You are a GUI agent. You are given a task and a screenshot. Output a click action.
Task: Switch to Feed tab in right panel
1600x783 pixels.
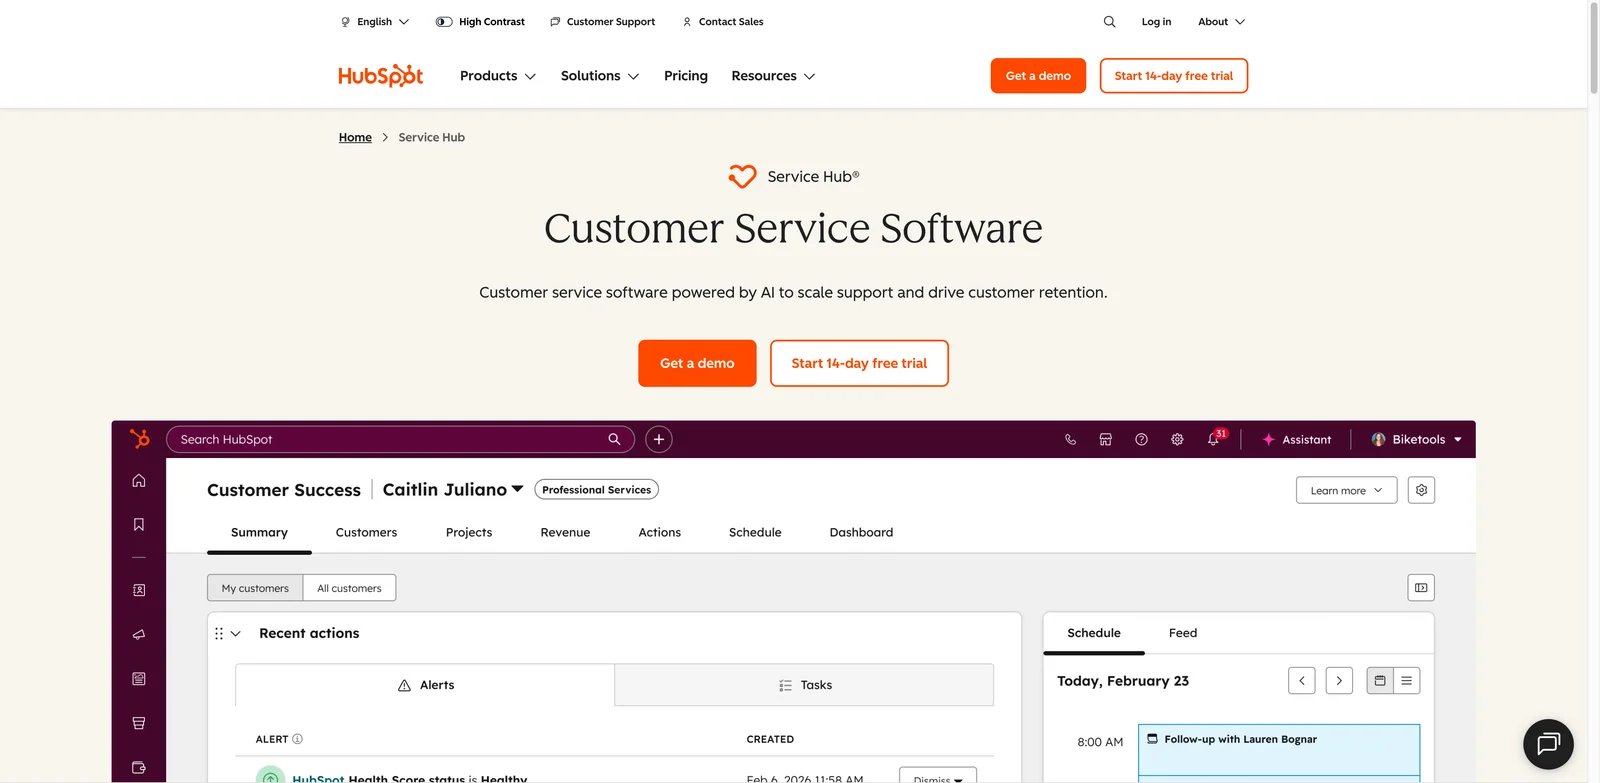pyautogui.click(x=1183, y=633)
